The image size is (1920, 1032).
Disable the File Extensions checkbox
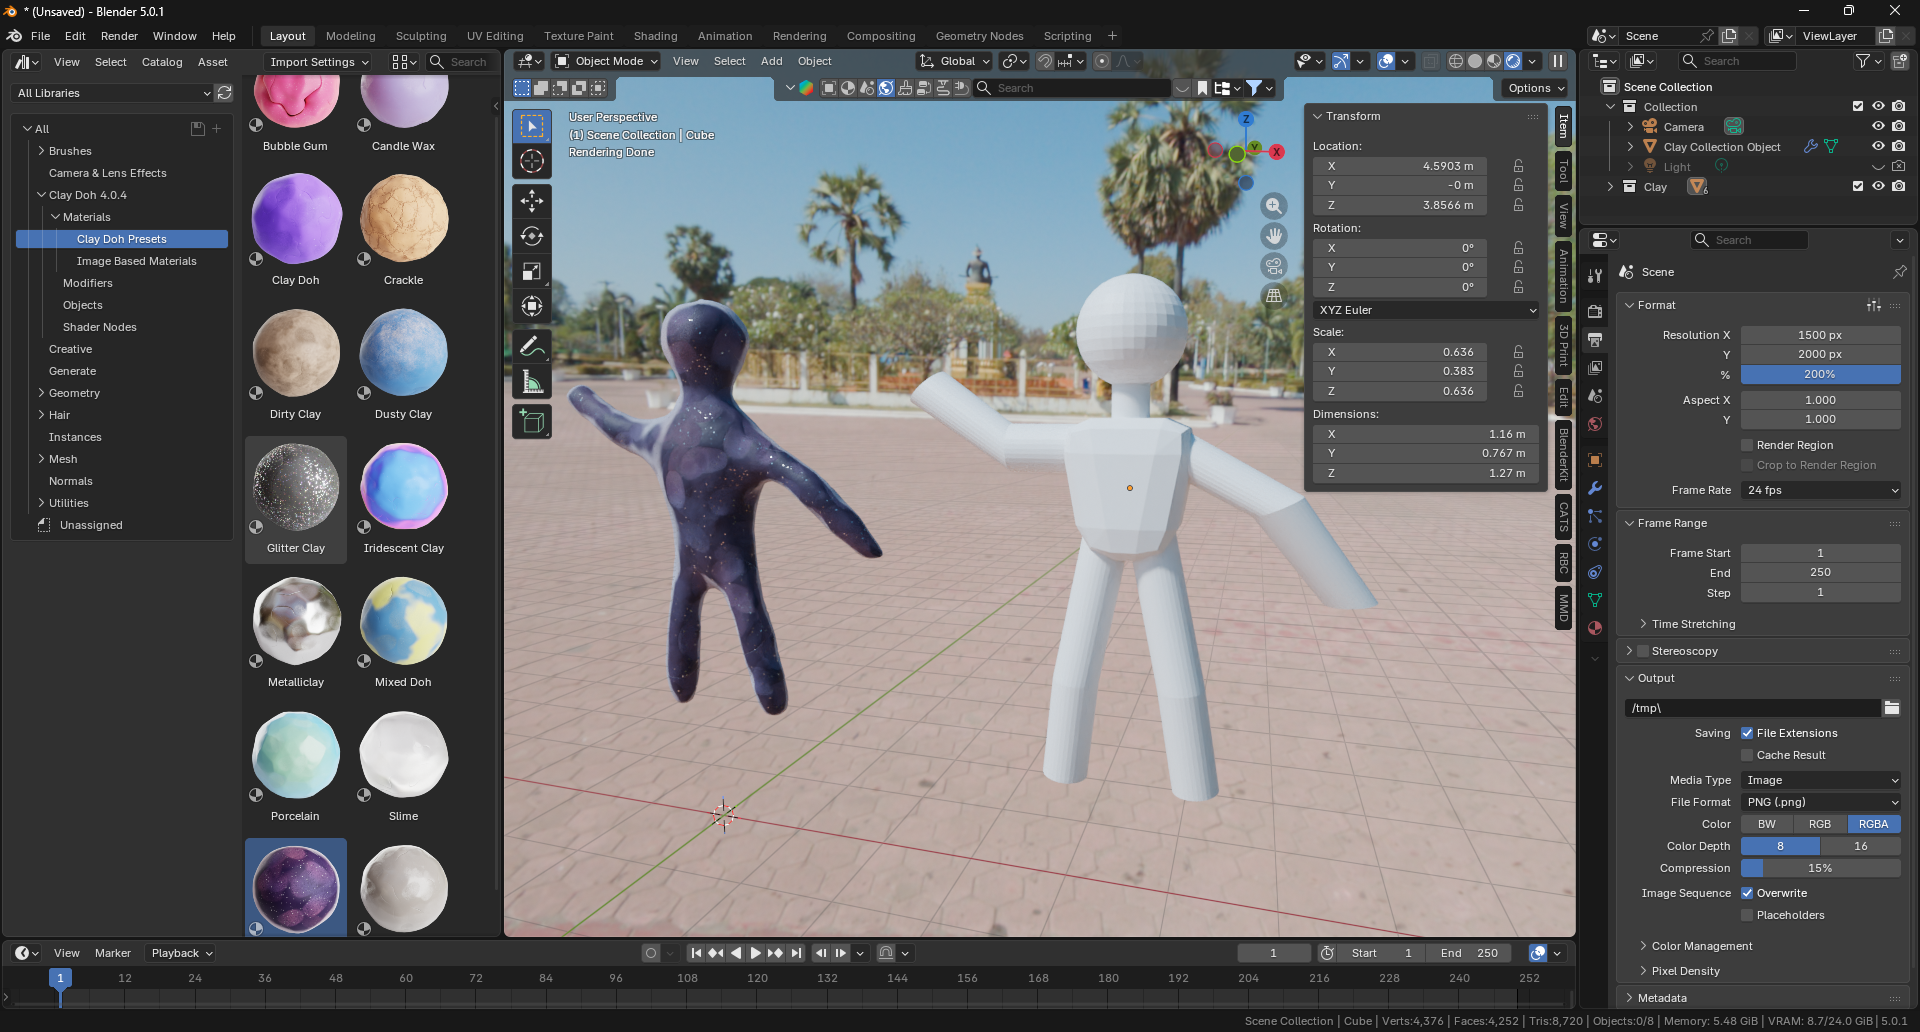[x=1747, y=733]
